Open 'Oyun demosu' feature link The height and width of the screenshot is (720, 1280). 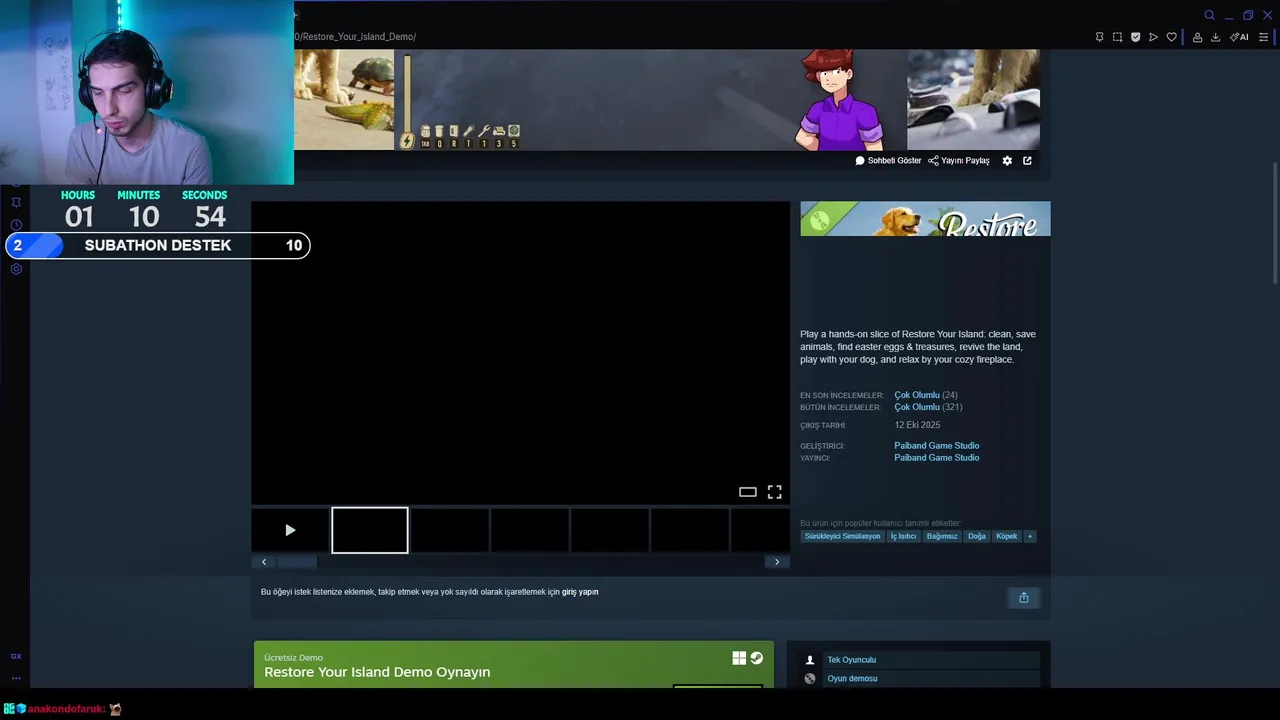852,679
